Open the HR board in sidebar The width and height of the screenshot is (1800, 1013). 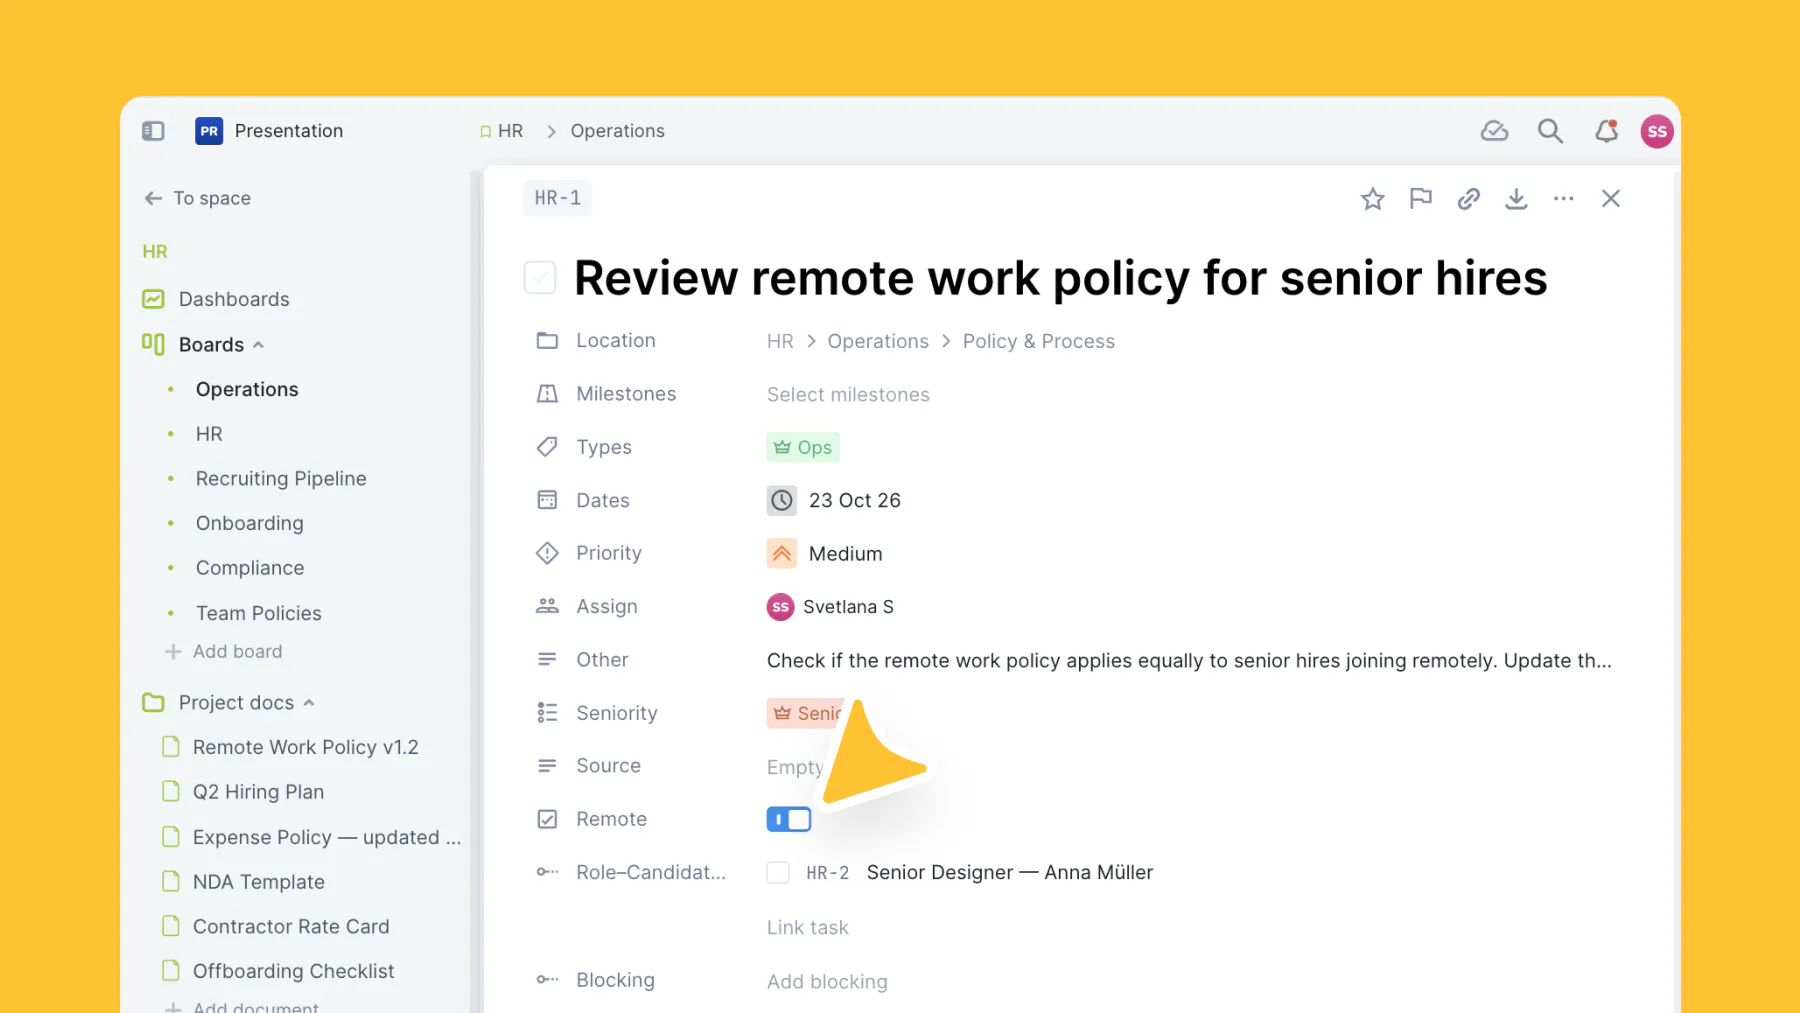point(209,434)
